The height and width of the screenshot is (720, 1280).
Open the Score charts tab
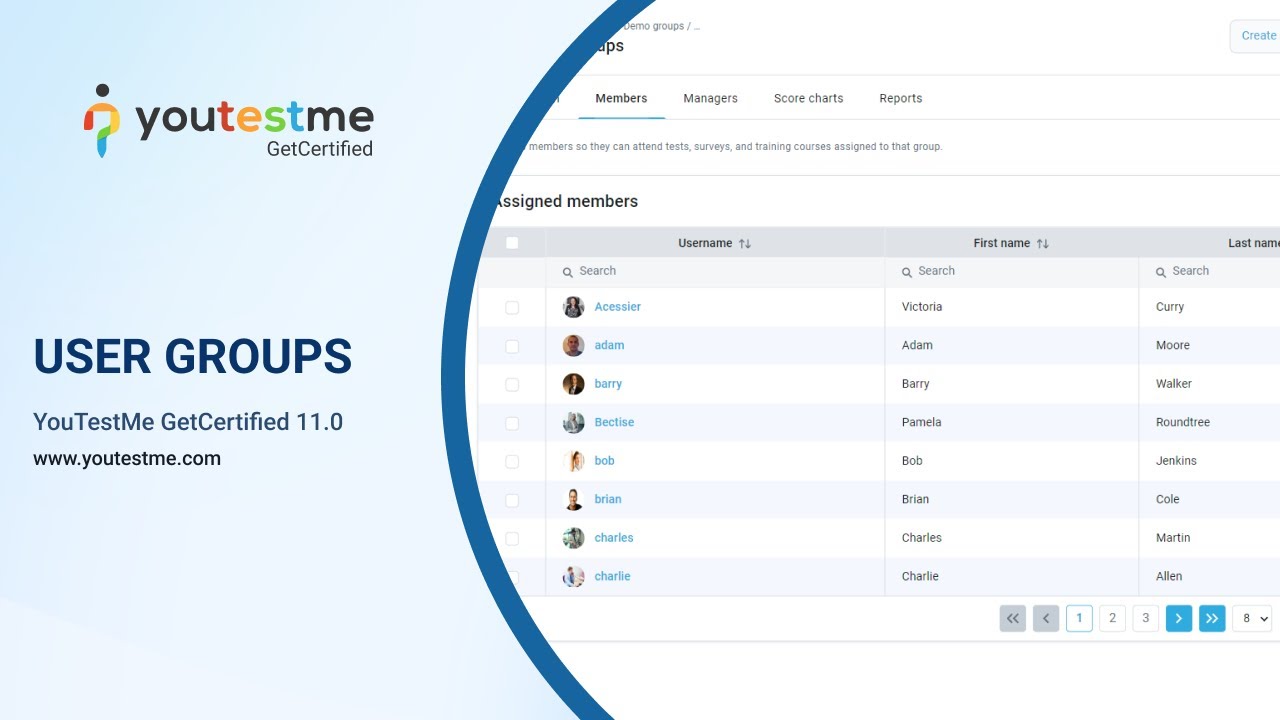808,98
